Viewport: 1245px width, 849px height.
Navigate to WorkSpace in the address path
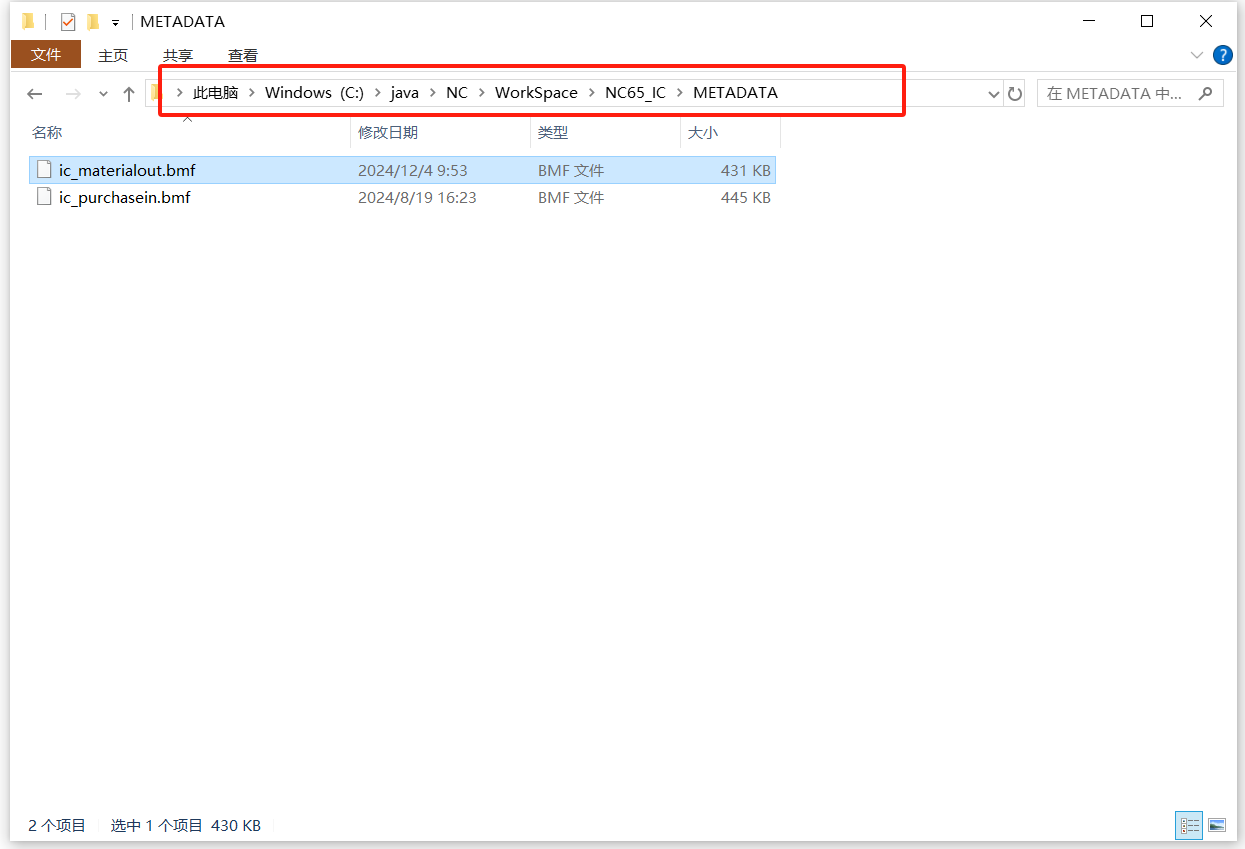coord(536,93)
